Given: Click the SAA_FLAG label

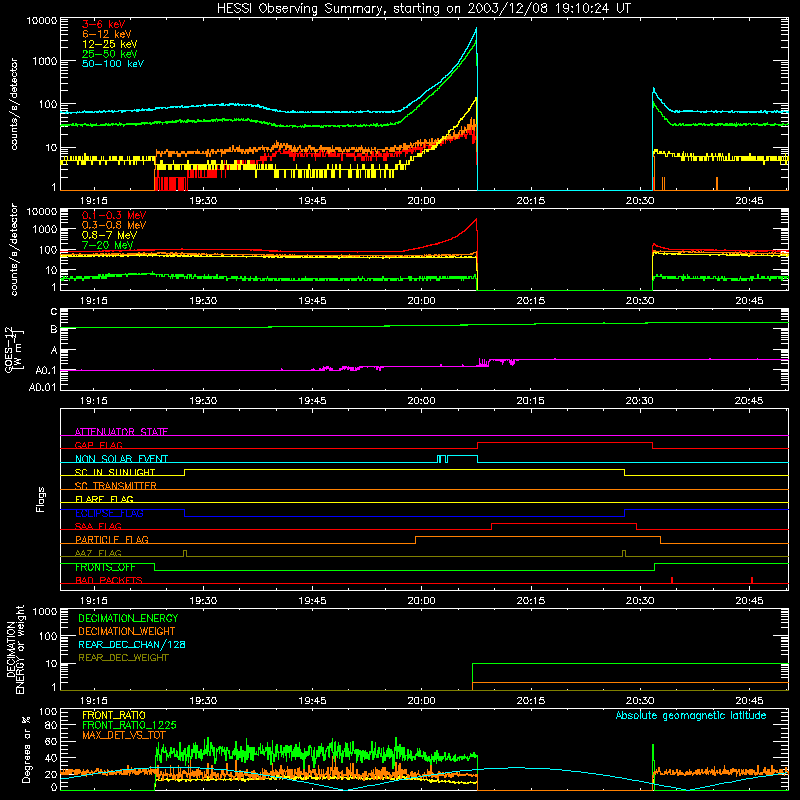Looking at the screenshot, I should point(98,526).
